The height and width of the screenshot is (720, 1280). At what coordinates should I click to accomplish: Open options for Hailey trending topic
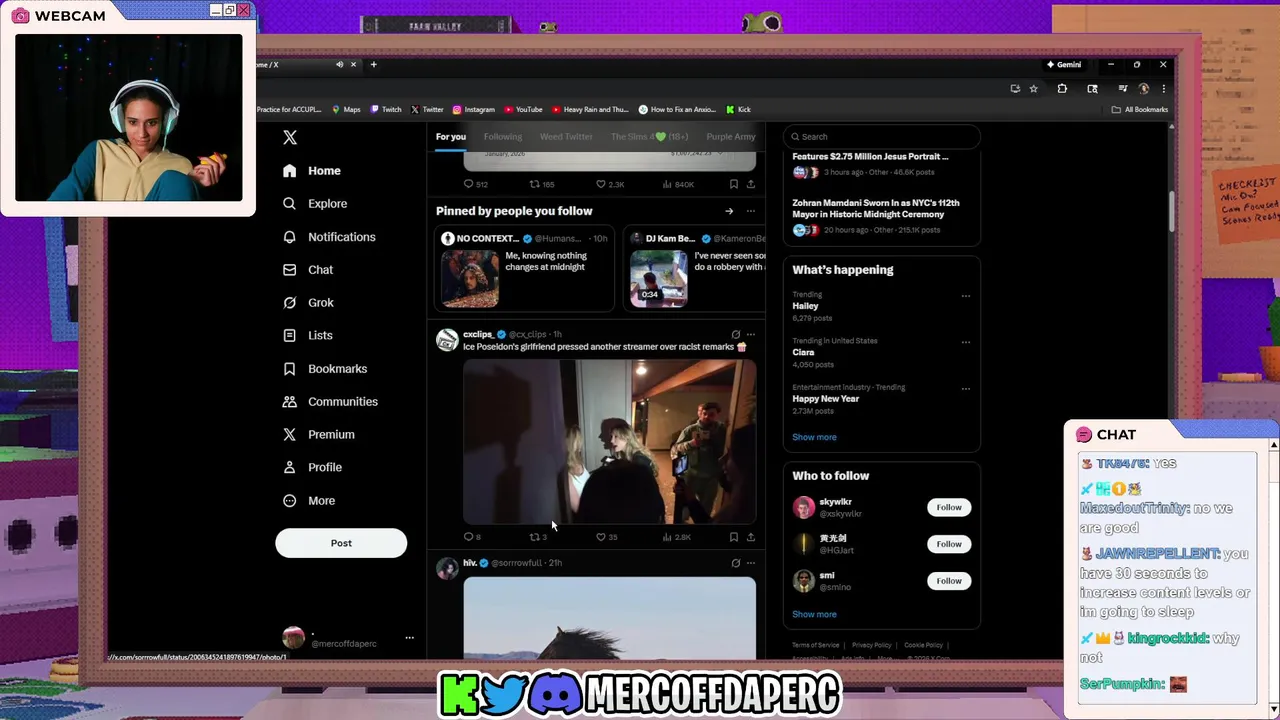tap(966, 296)
